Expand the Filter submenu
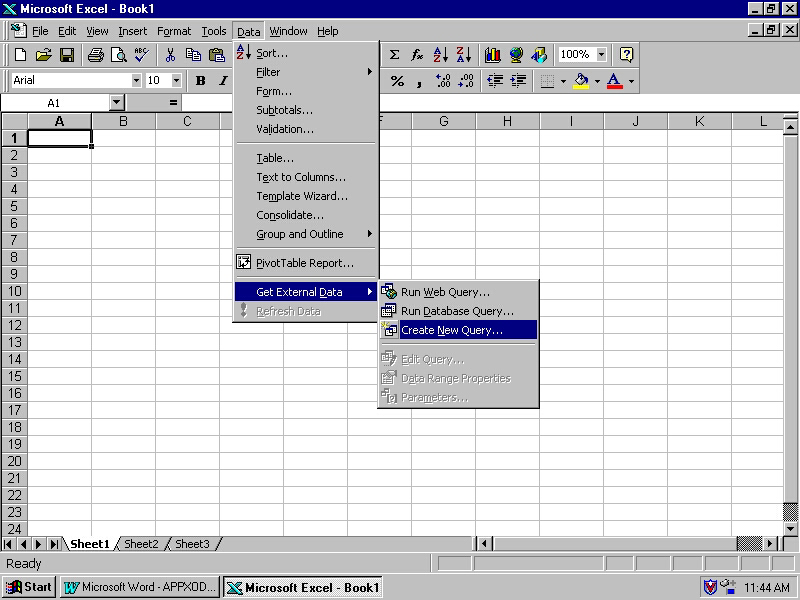Screen dimensions: 800x600 click(306, 72)
